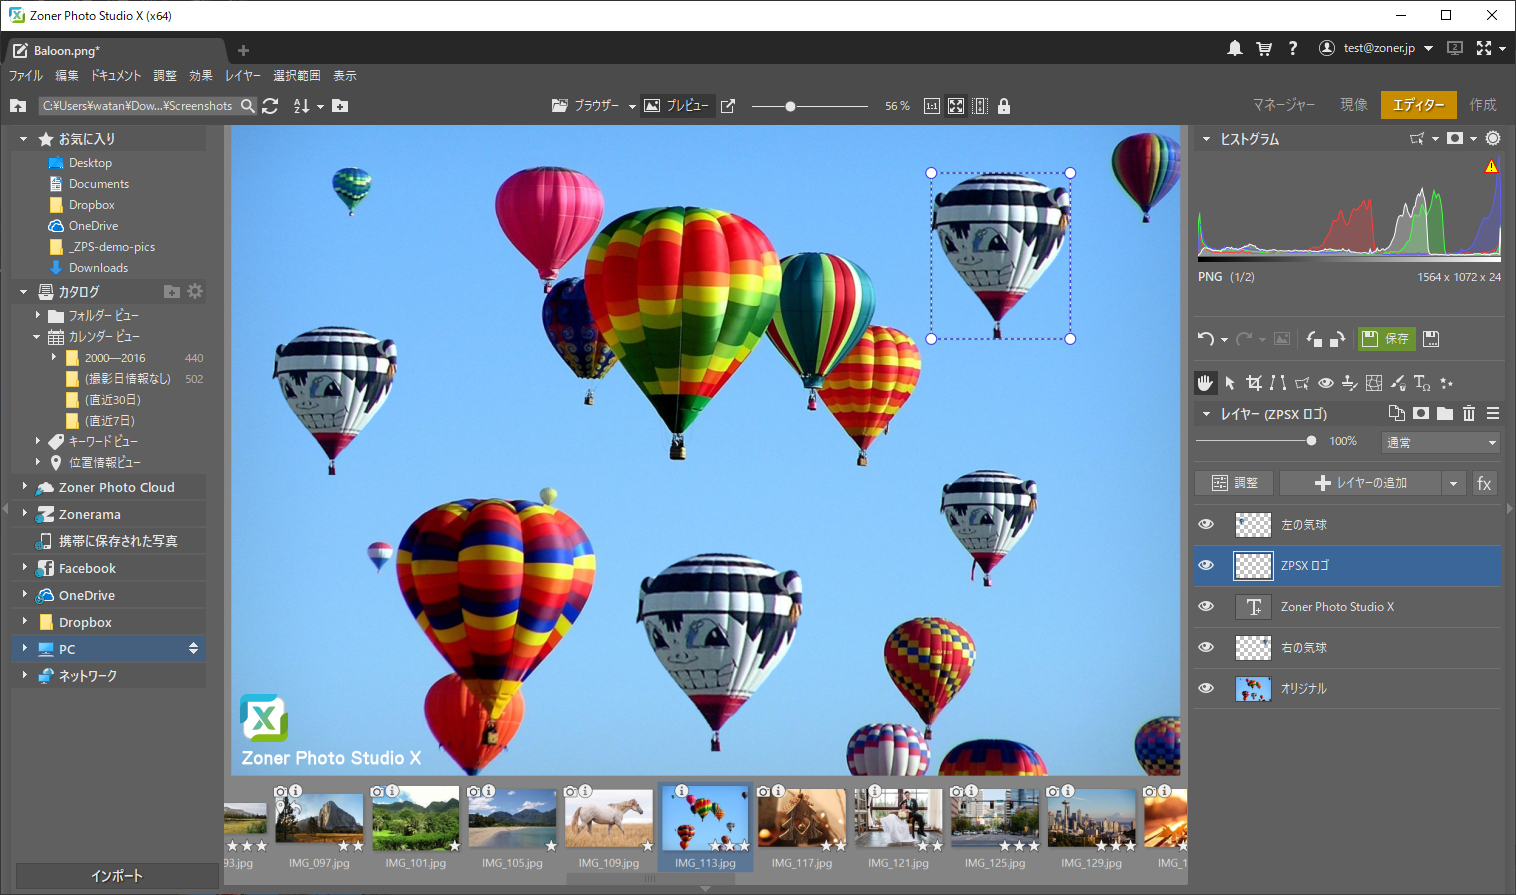Select the pointer move tool
The width and height of the screenshot is (1516, 895).
[x=1229, y=383]
